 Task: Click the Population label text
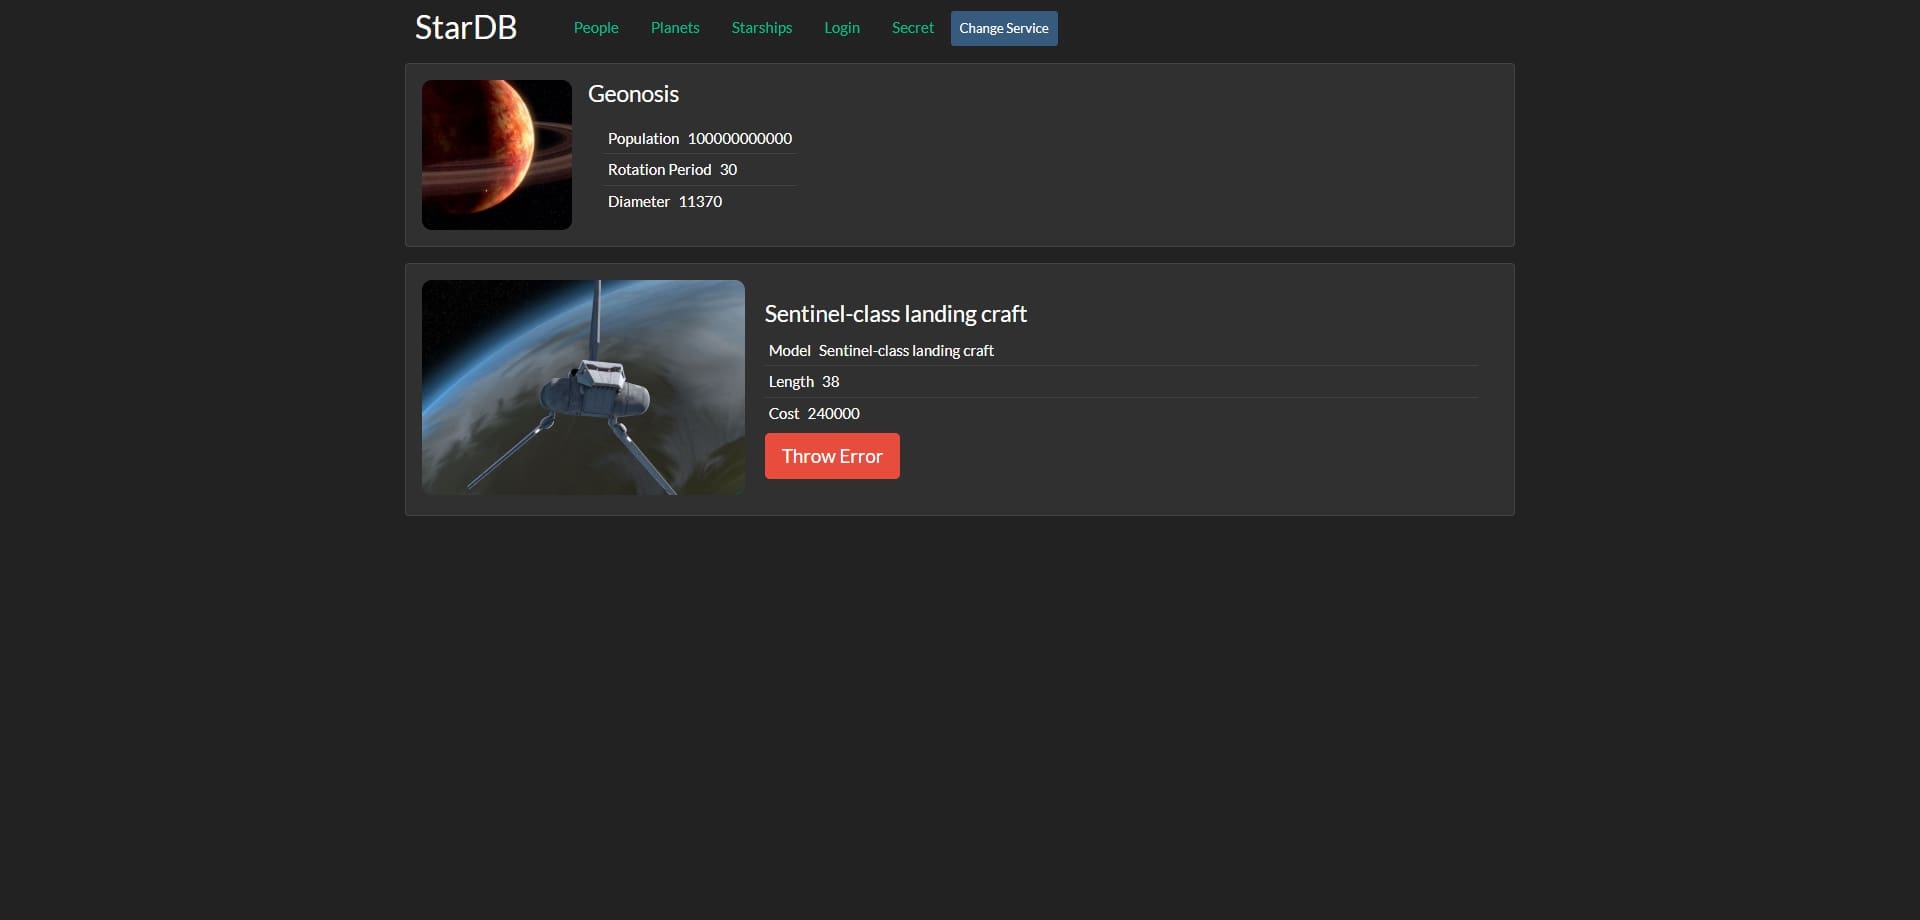(643, 139)
